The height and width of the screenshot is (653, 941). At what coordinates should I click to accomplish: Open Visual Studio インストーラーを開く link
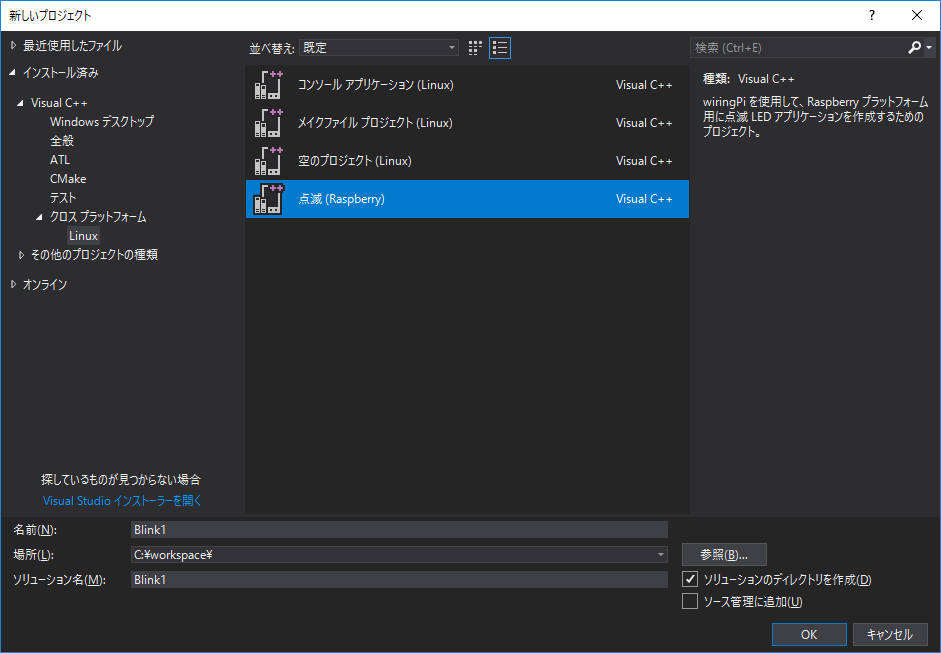[122, 501]
